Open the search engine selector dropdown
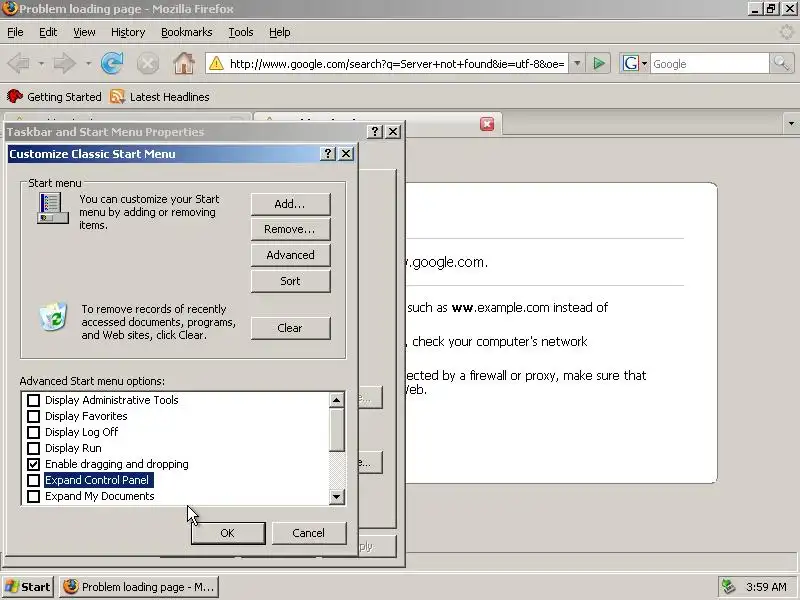800x600 pixels. (x=644, y=64)
